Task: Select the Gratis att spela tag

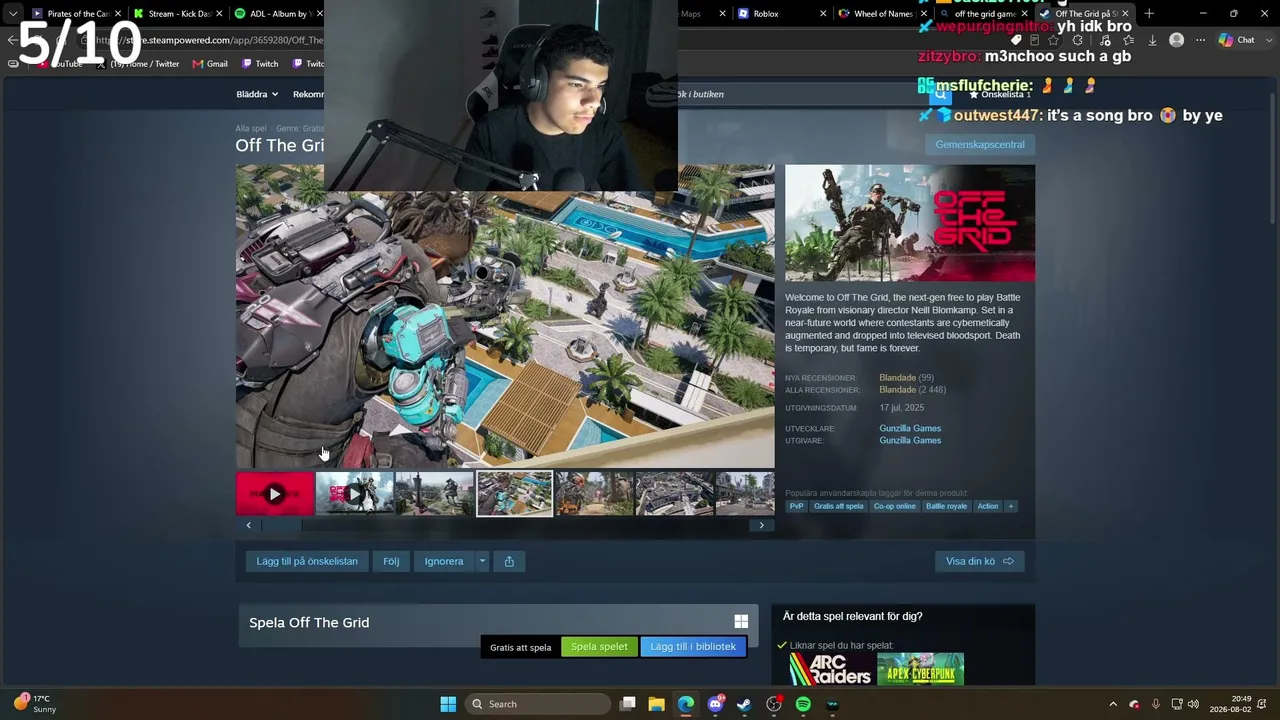Action: [839, 506]
